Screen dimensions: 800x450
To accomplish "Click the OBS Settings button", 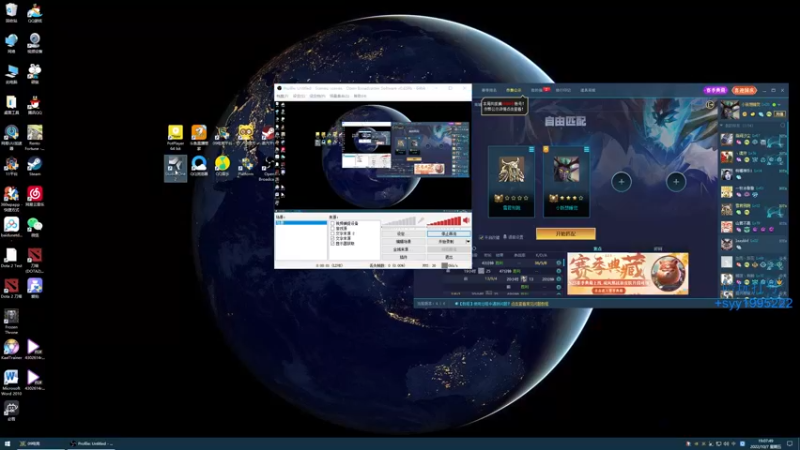I will [x=403, y=234].
